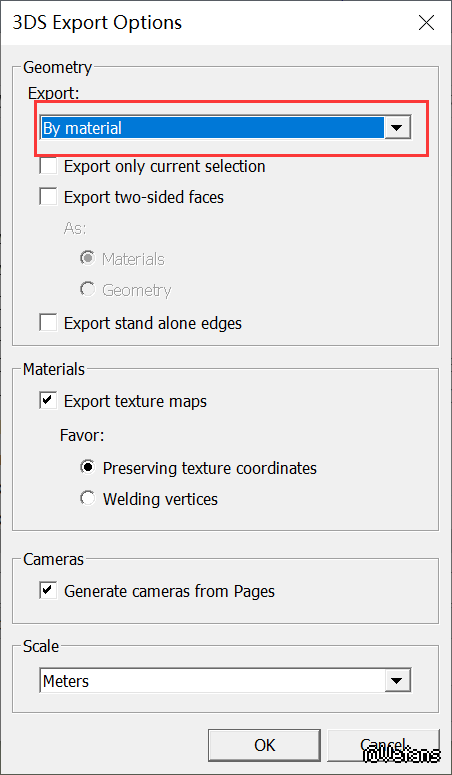Select Preserving texture coordinates radio button
Viewport: 452px width, 775px height.
pyautogui.click(x=88, y=468)
